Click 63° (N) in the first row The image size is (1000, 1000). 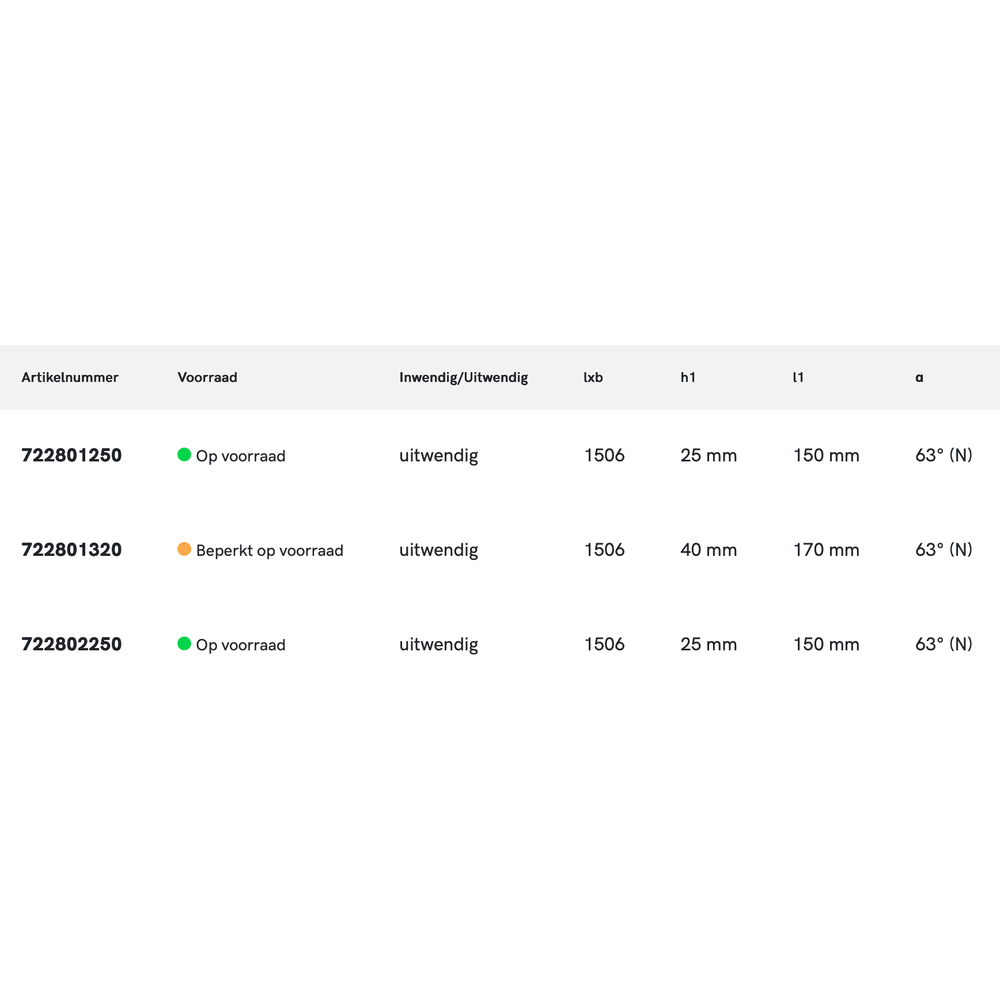coord(943,455)
